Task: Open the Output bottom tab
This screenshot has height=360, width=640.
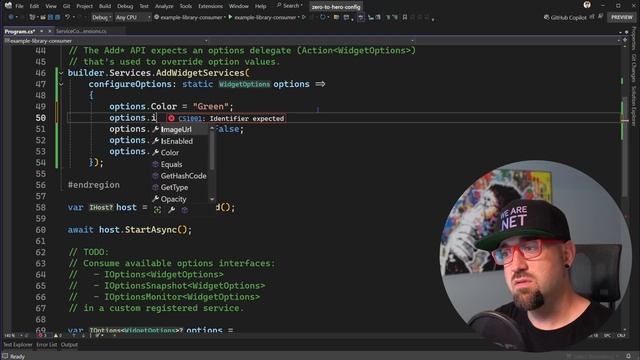Action: (x=69, y=345)
